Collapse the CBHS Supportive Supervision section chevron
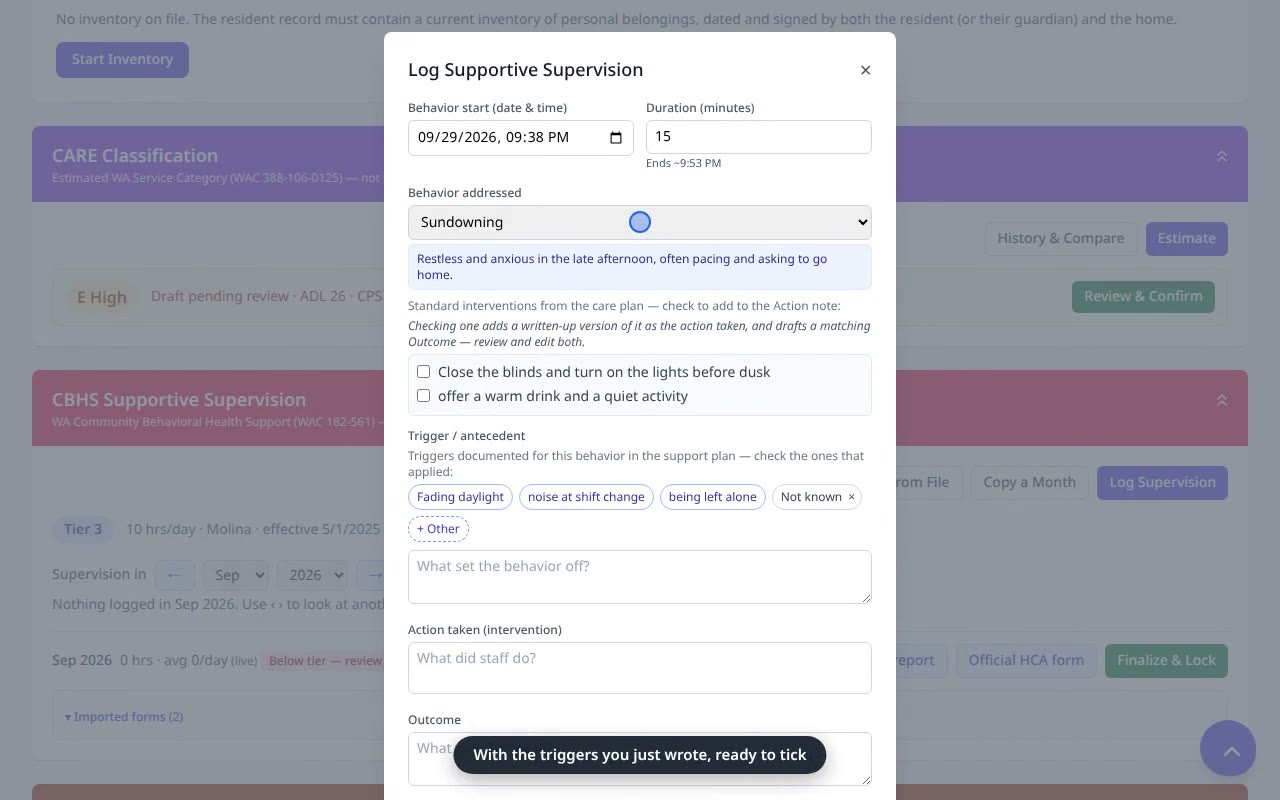 (1221, 400)
